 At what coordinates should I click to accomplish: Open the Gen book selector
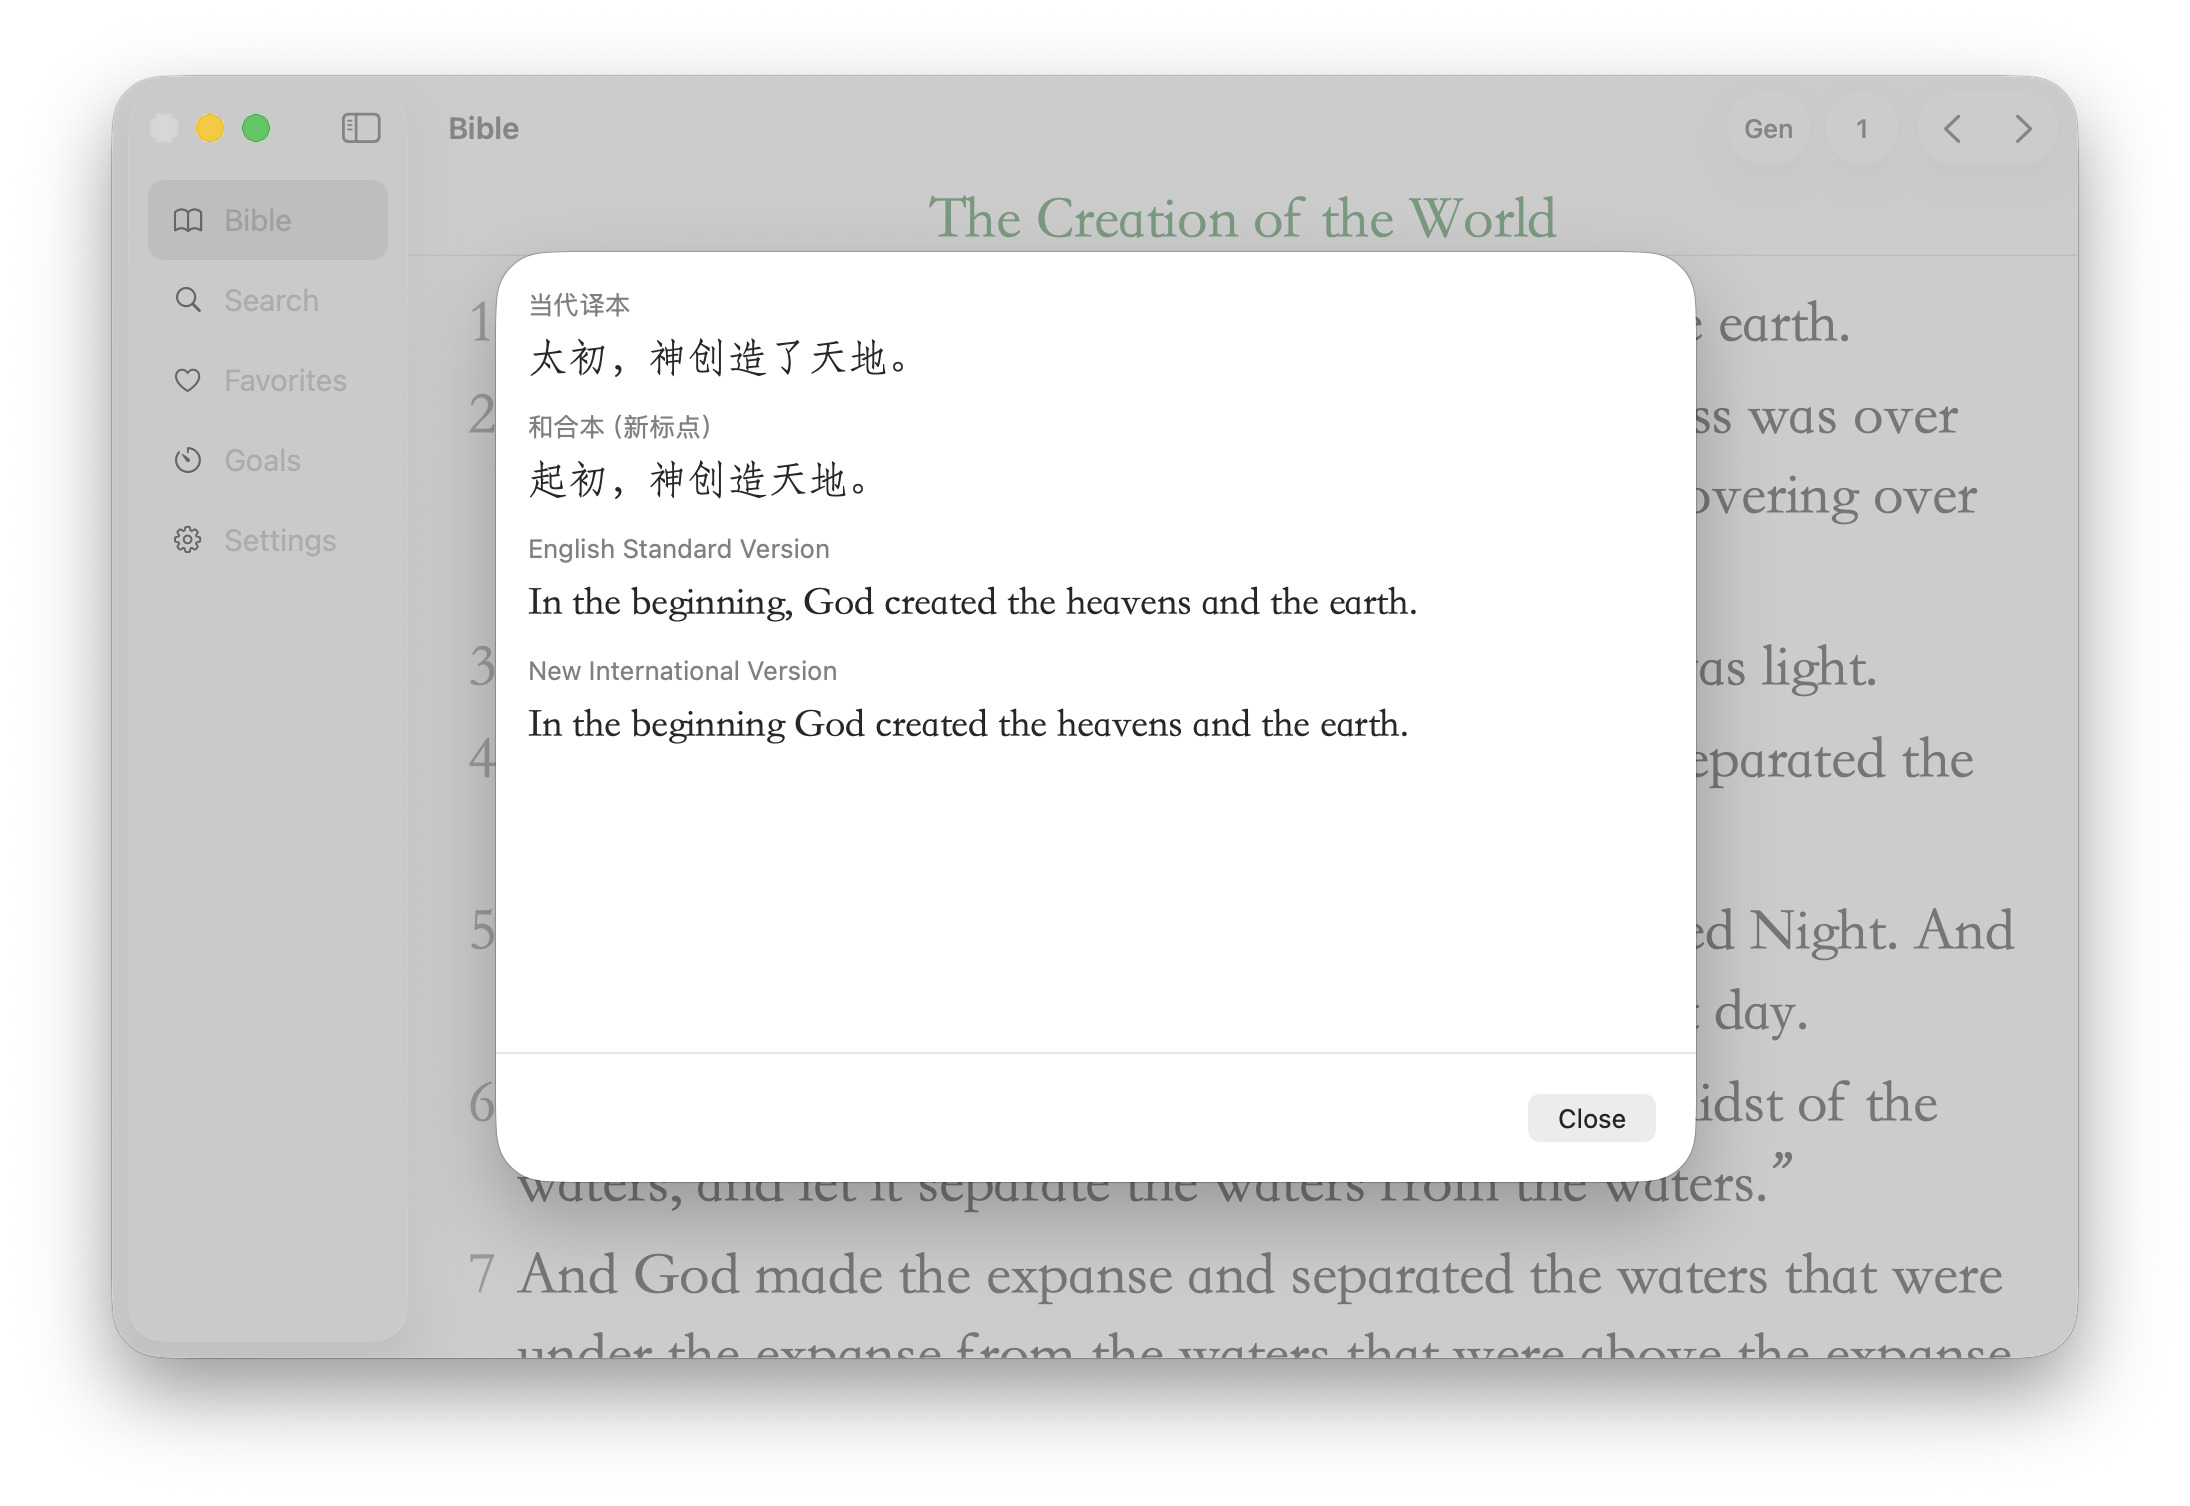point(1767,129)
